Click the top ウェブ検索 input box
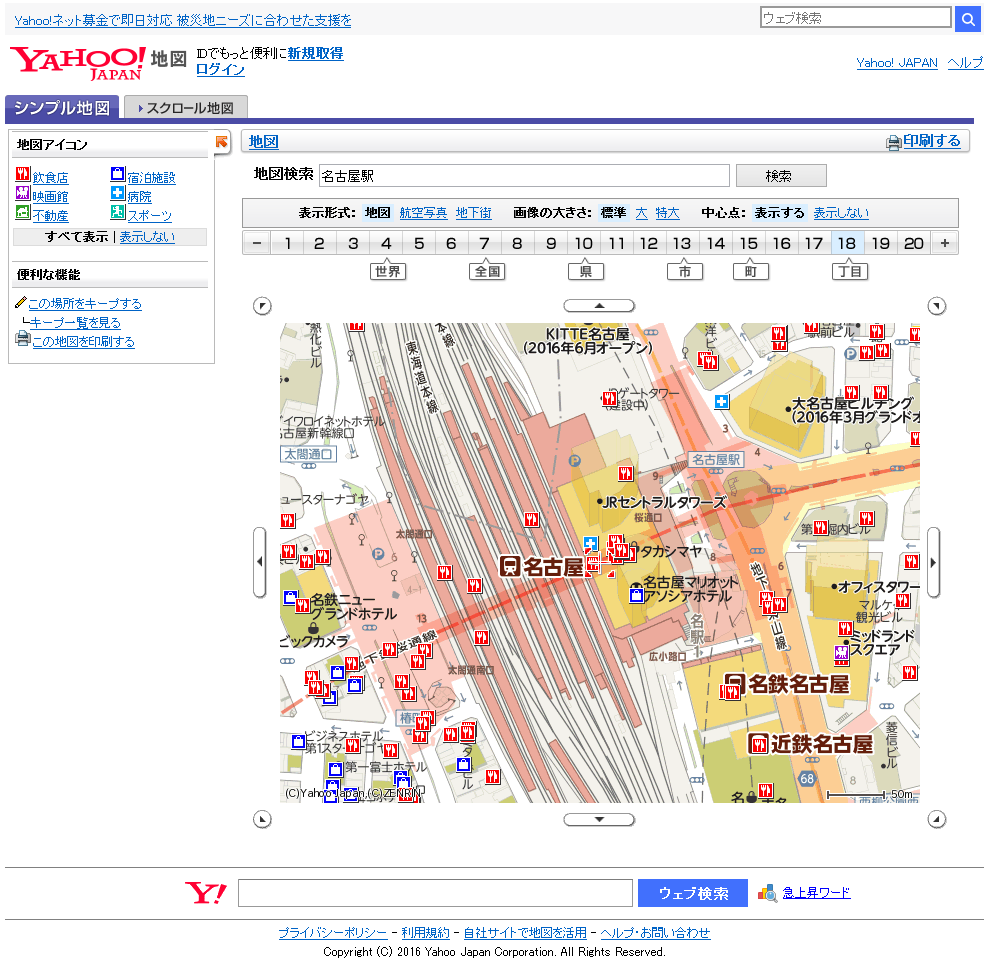The image size is (989, 964). [855, 18]
